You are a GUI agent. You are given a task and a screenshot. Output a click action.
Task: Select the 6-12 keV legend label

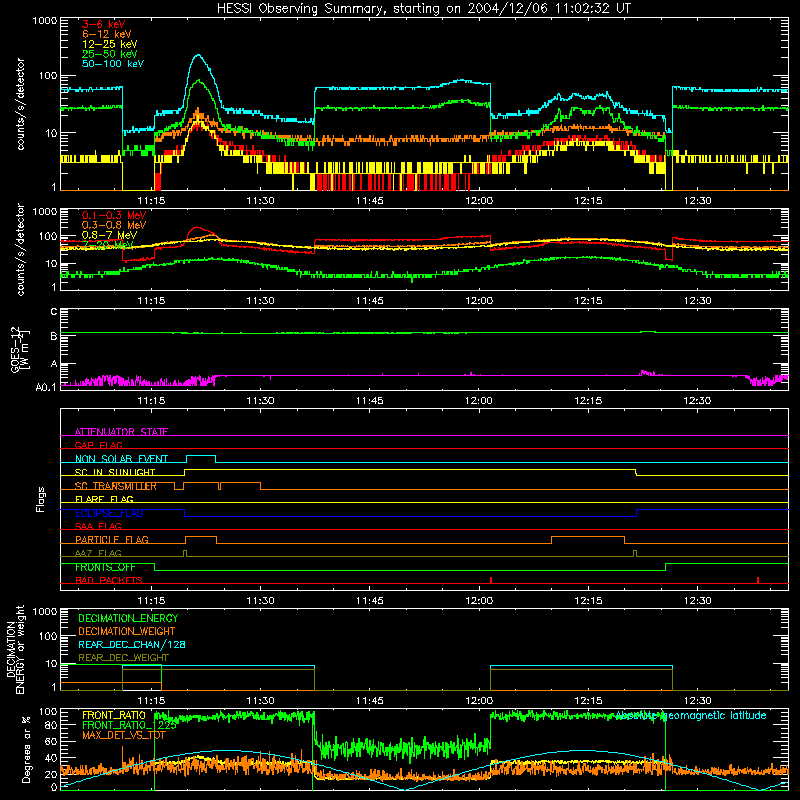(107, 34)
